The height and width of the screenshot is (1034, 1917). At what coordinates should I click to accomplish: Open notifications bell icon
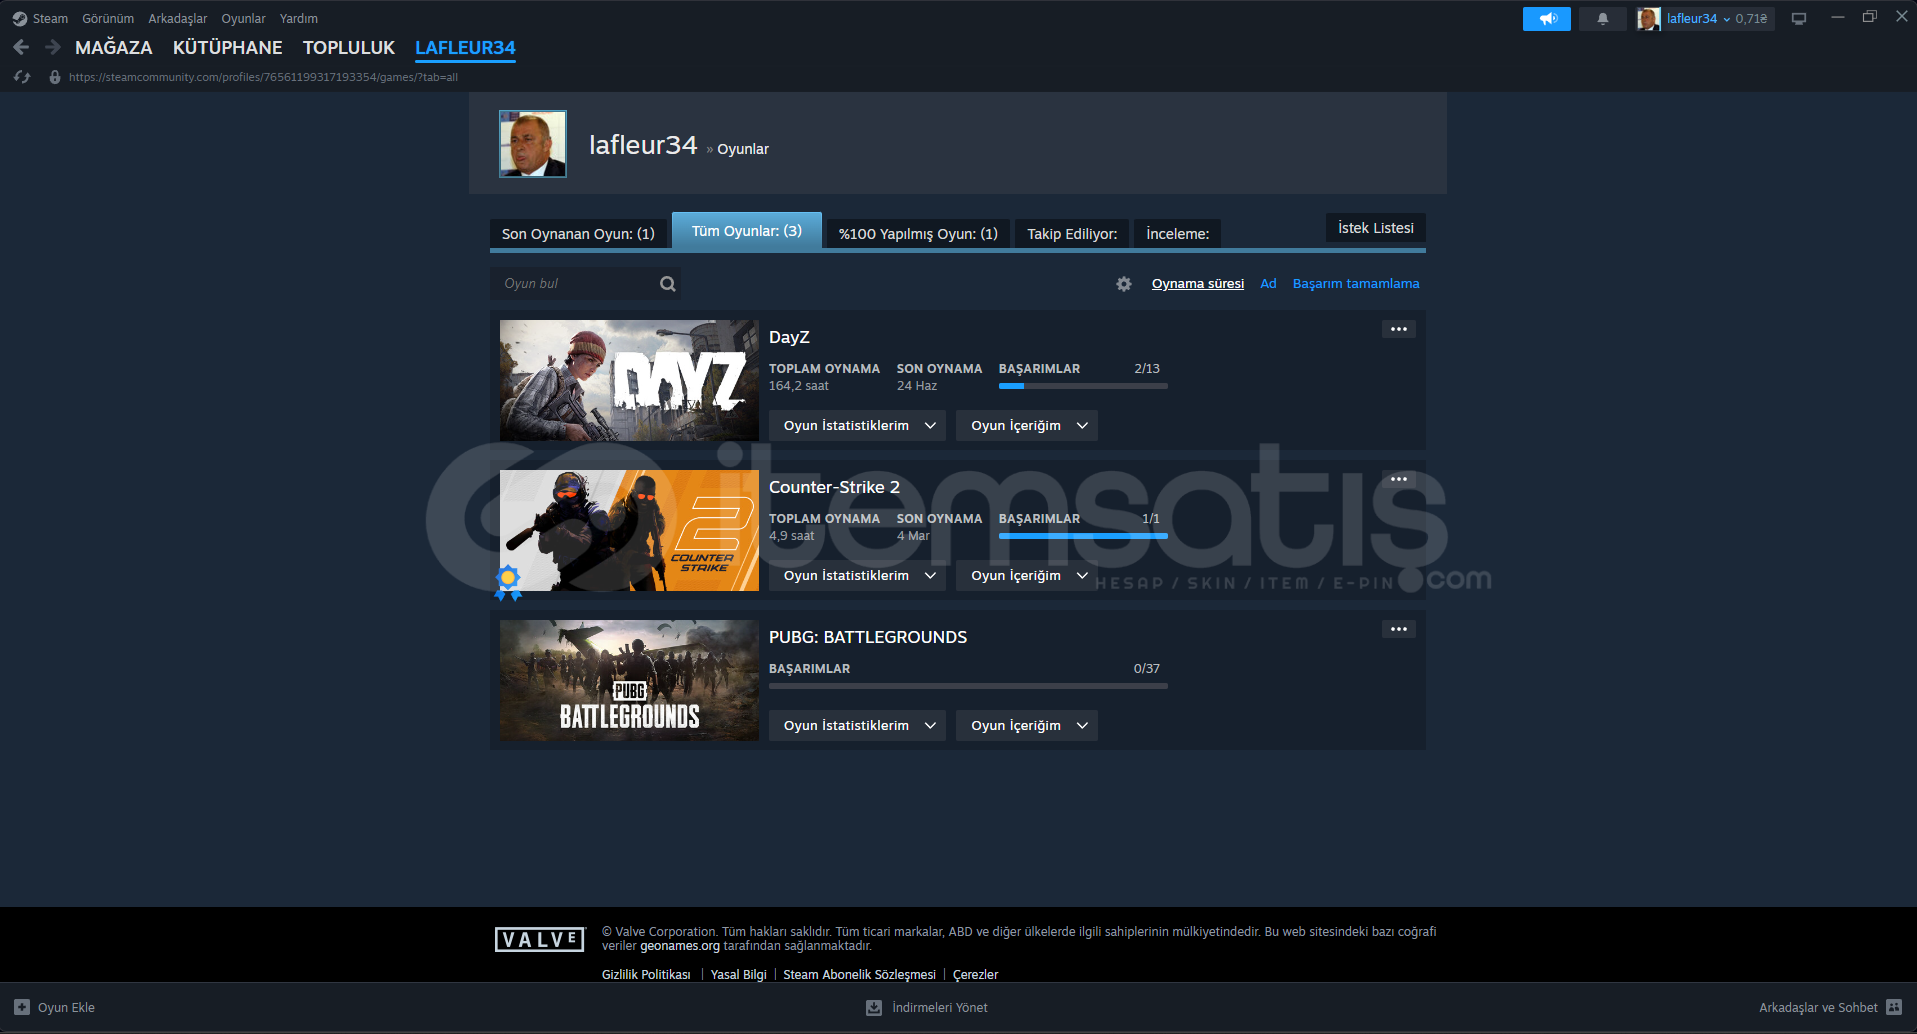click(x=1603, y=19)
